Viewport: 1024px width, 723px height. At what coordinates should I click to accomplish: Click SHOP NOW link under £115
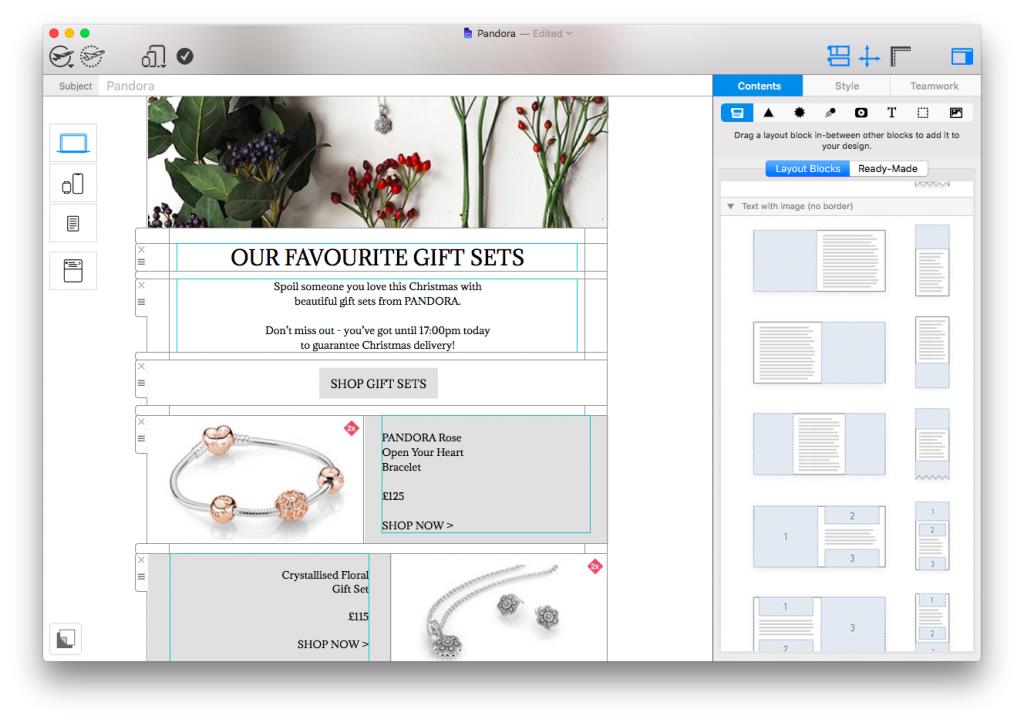pos(333,644)
